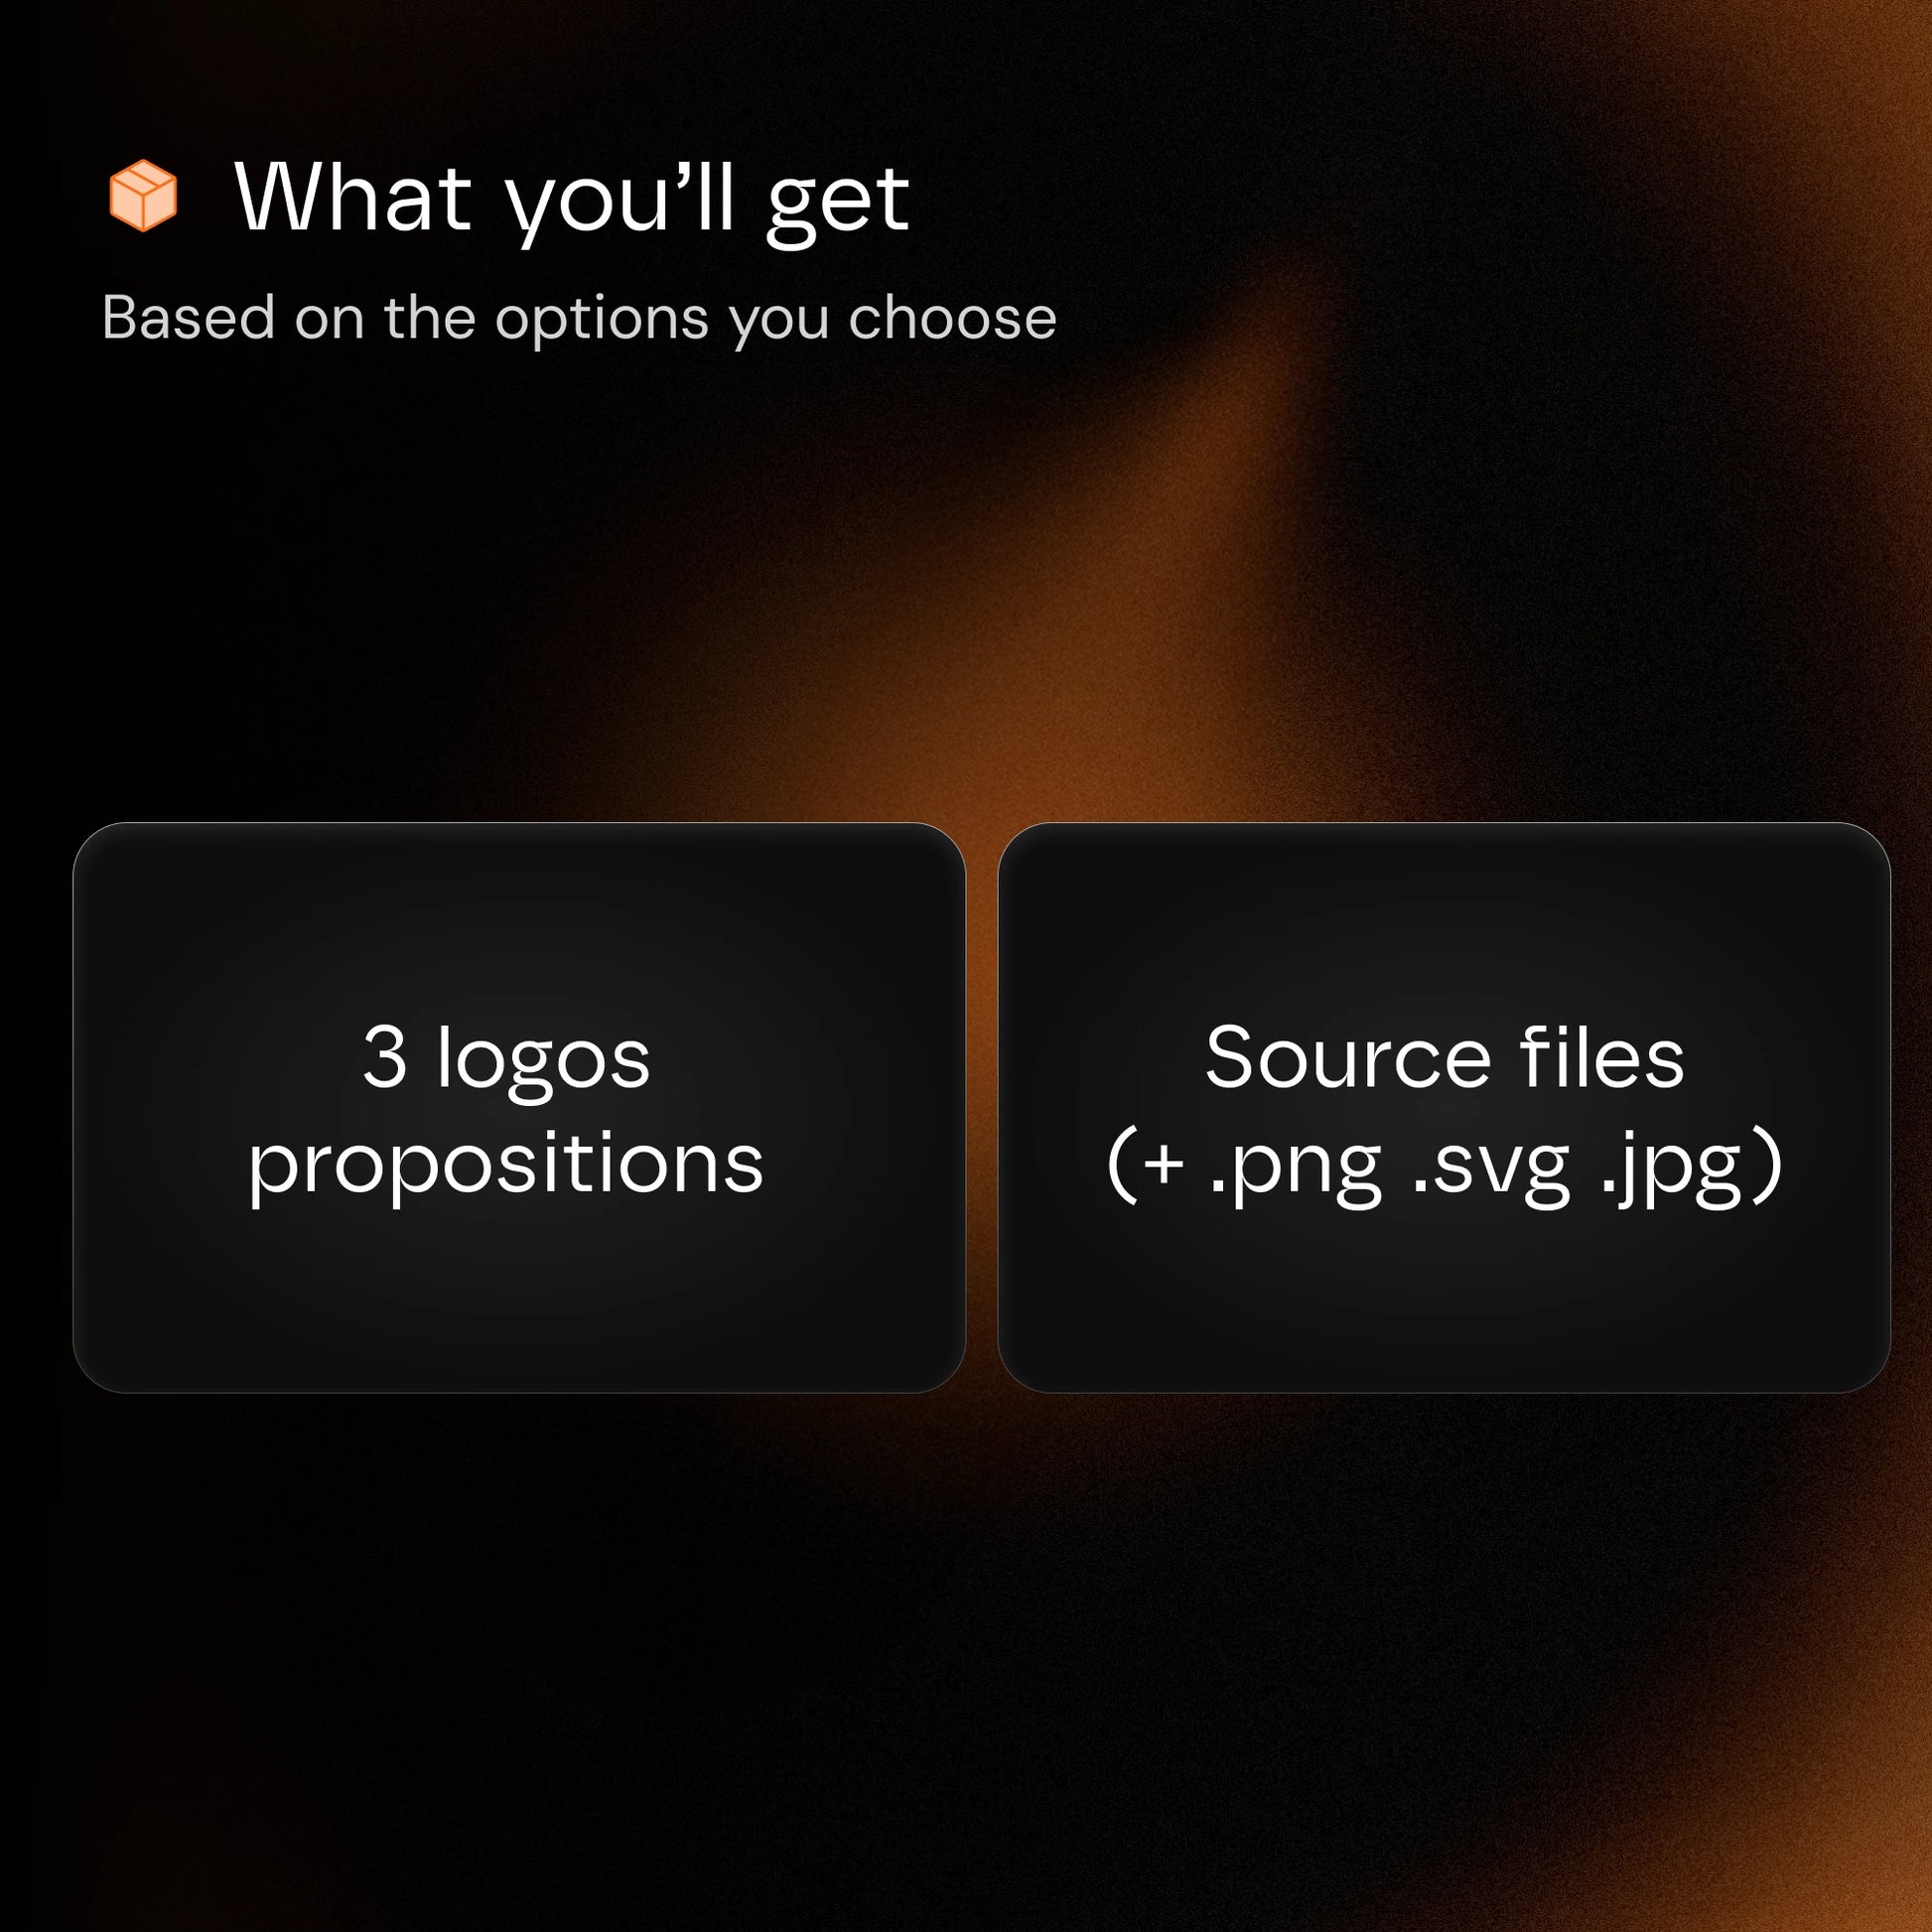Click the word "Based" in the subtitle
1932x1932 pixels.
(x=189, y=318)
